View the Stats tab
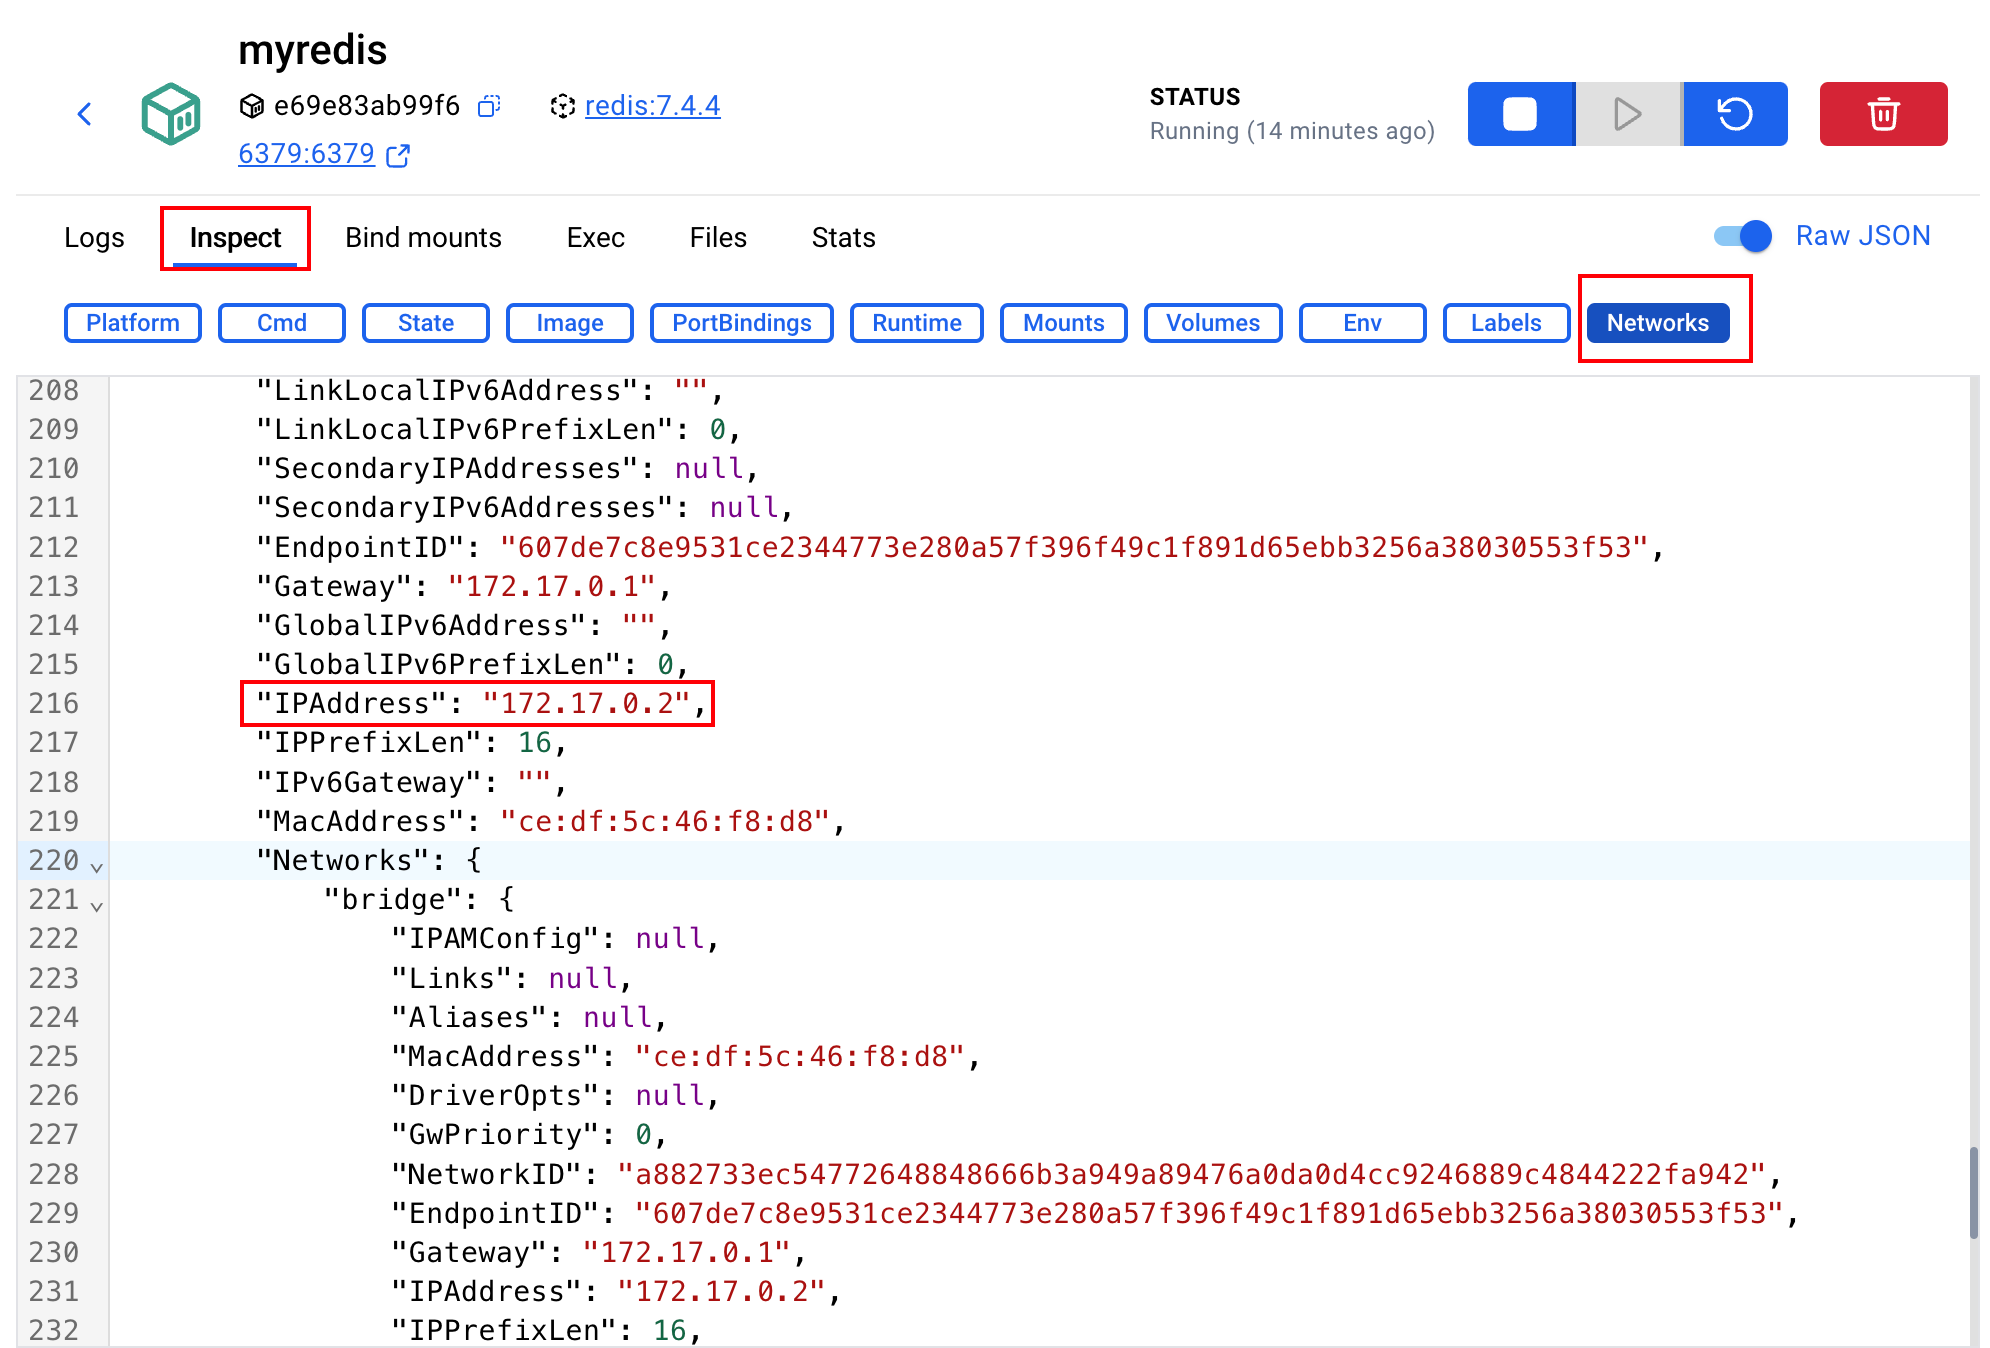This screenshot has height=1348, width=1990. click(x=843, y=238)
